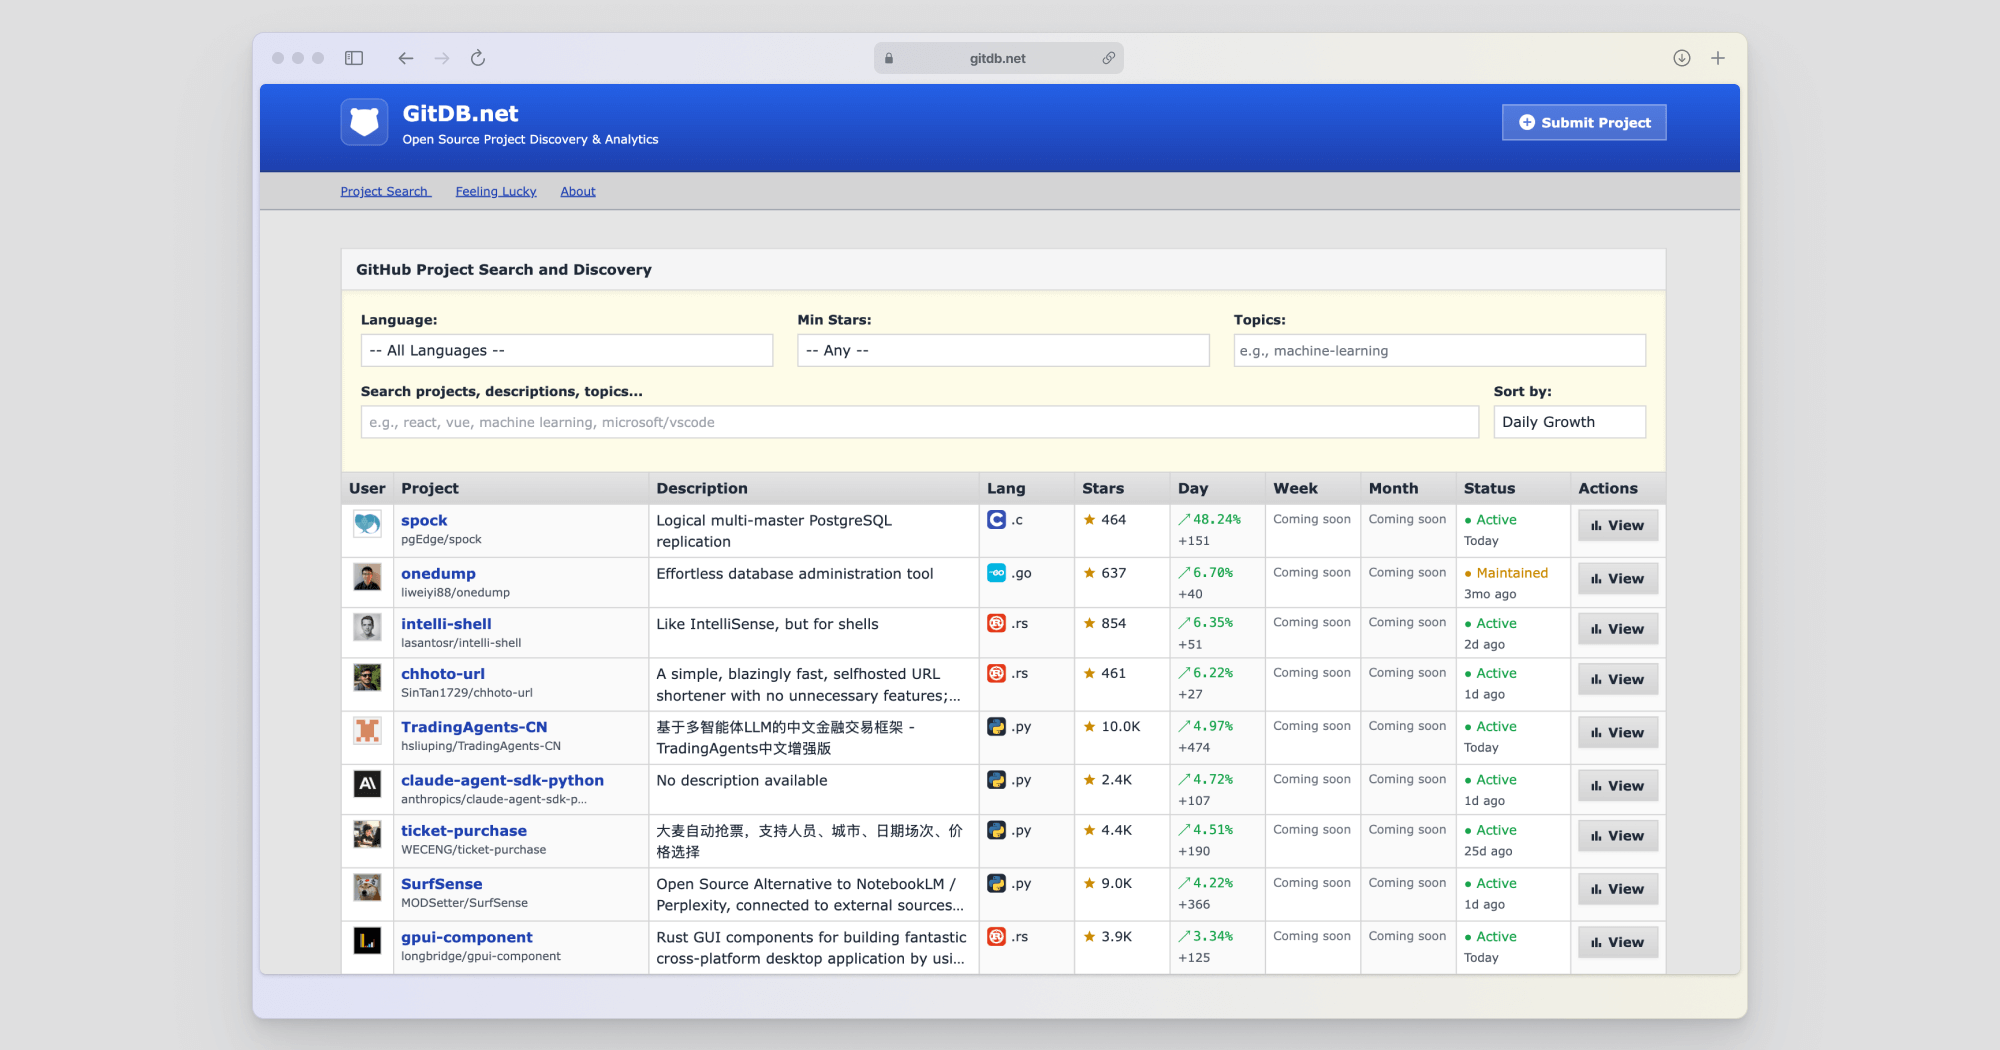Click the star icon next to 10.0K
The height and width of the screenshot is (1050, 2000).
(x=1088, y=727)
